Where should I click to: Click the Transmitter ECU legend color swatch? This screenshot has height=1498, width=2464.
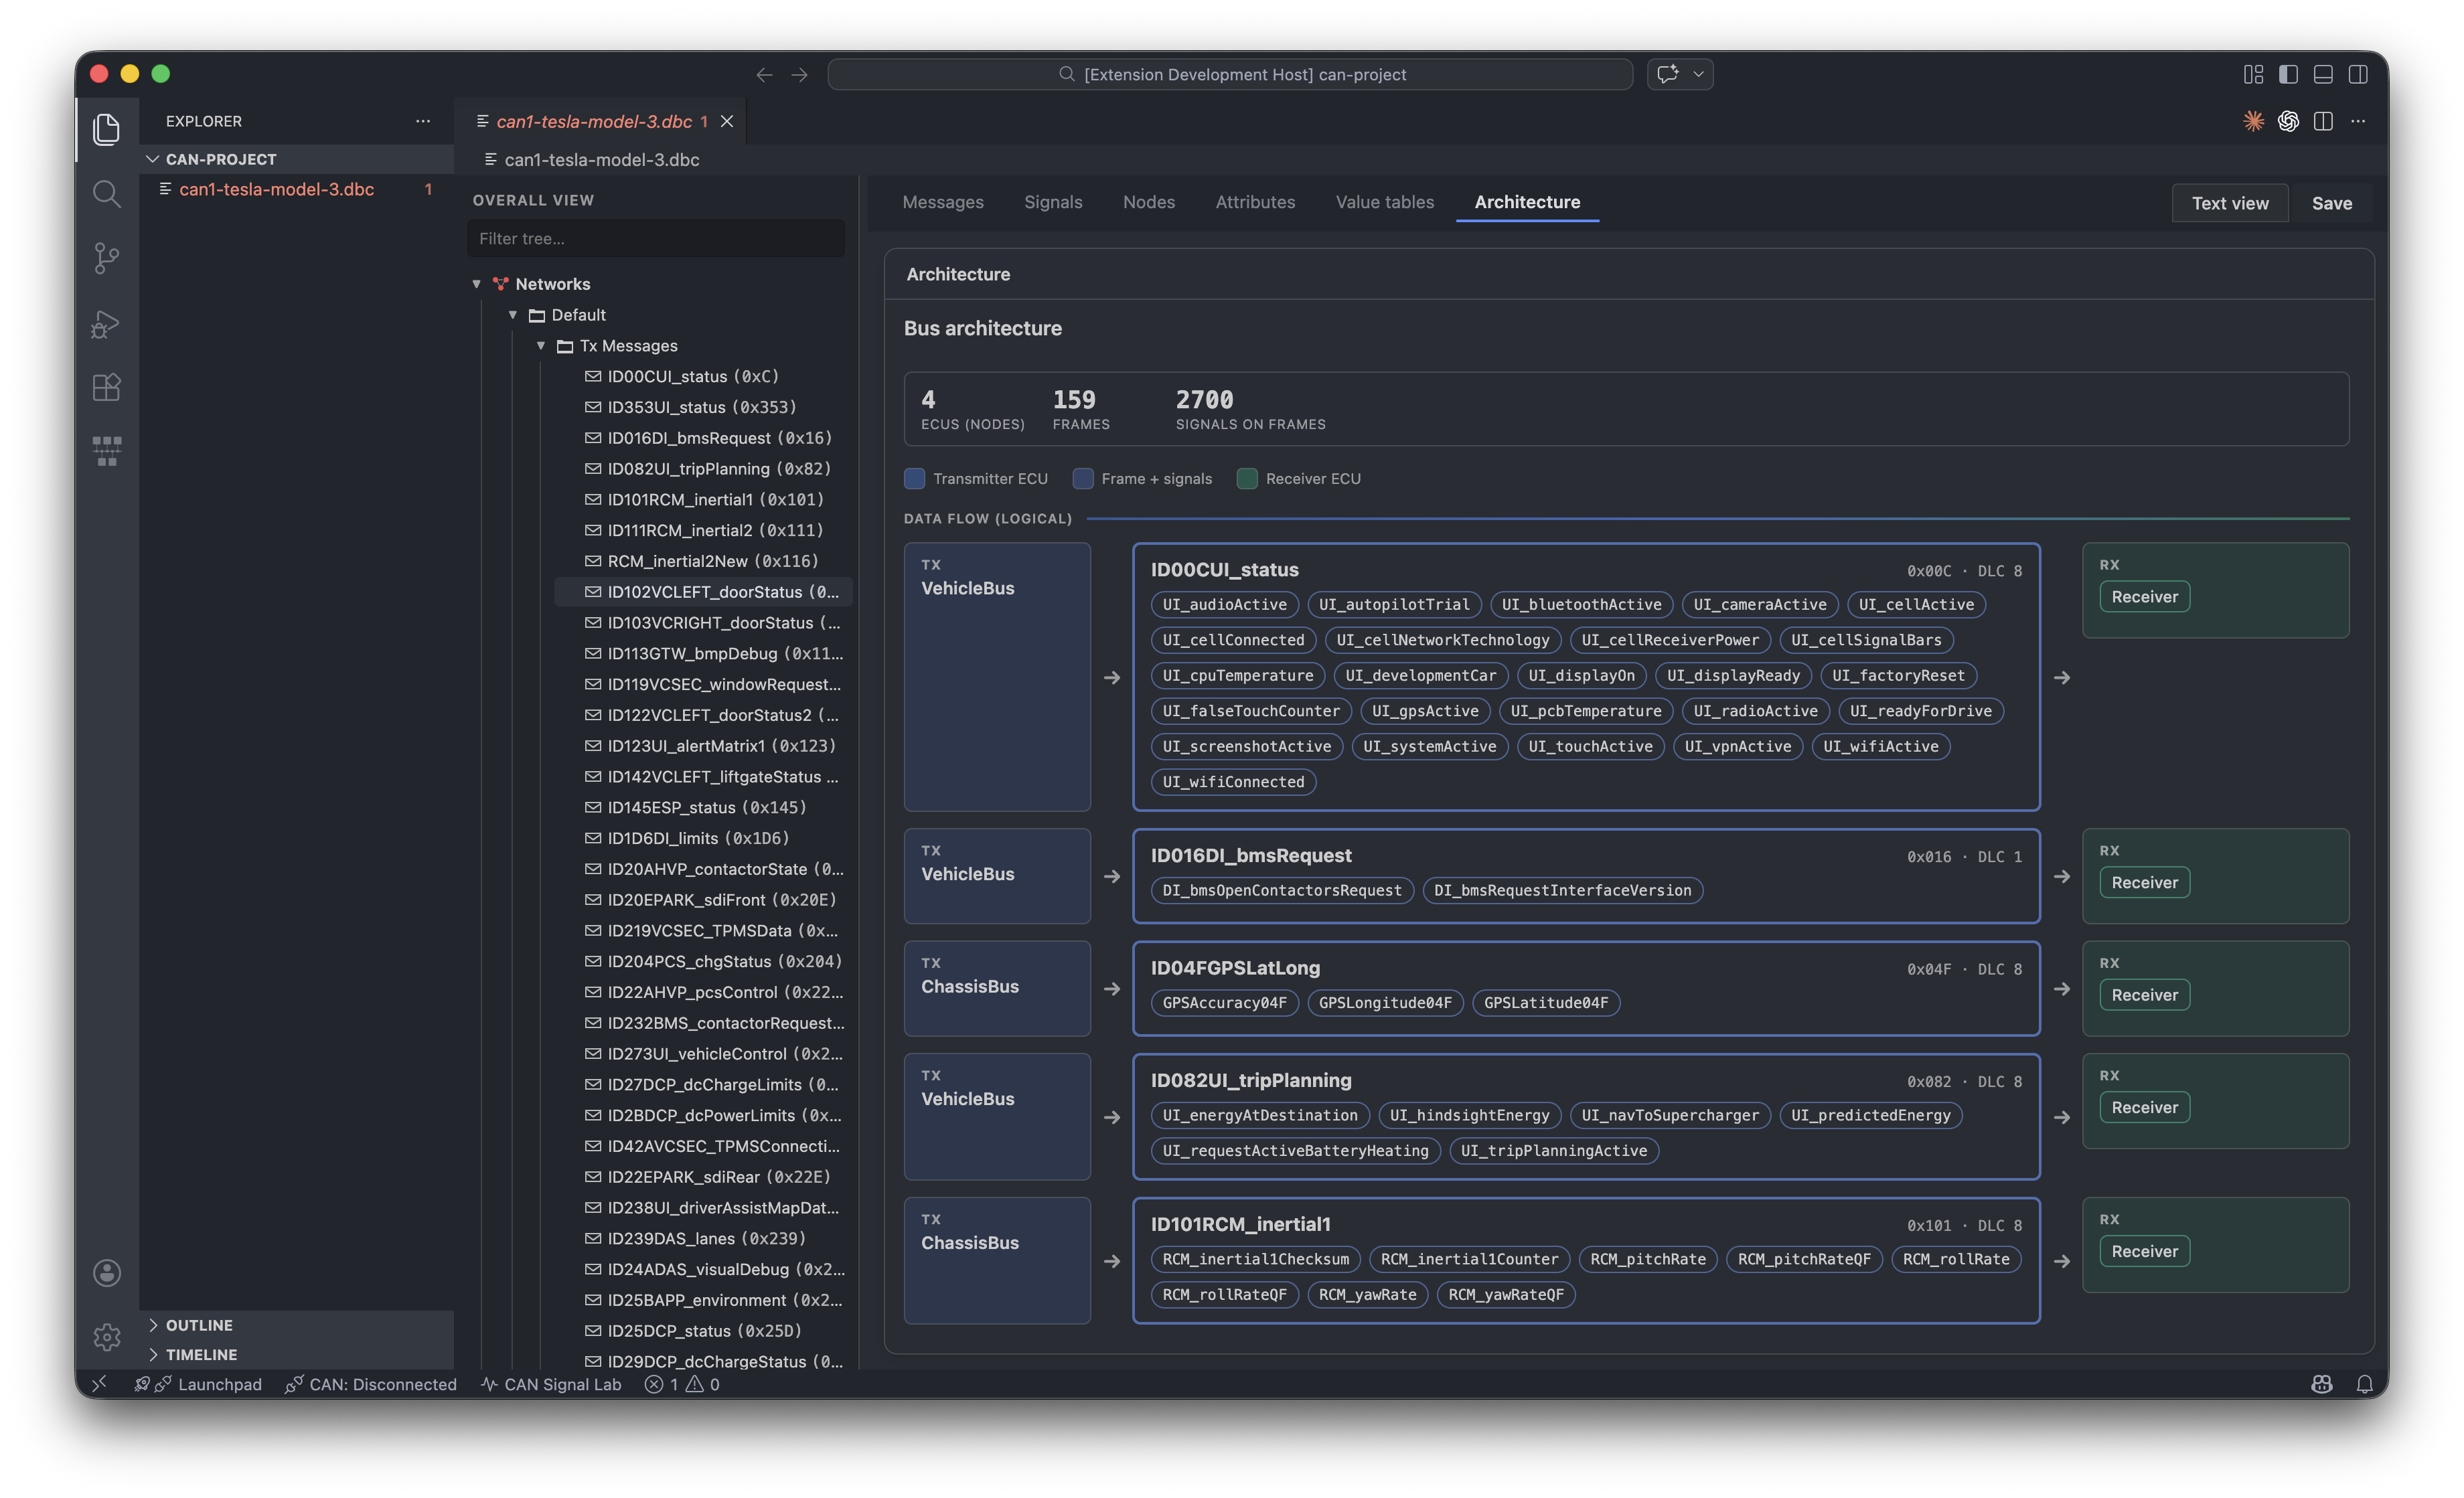(914, 478)
